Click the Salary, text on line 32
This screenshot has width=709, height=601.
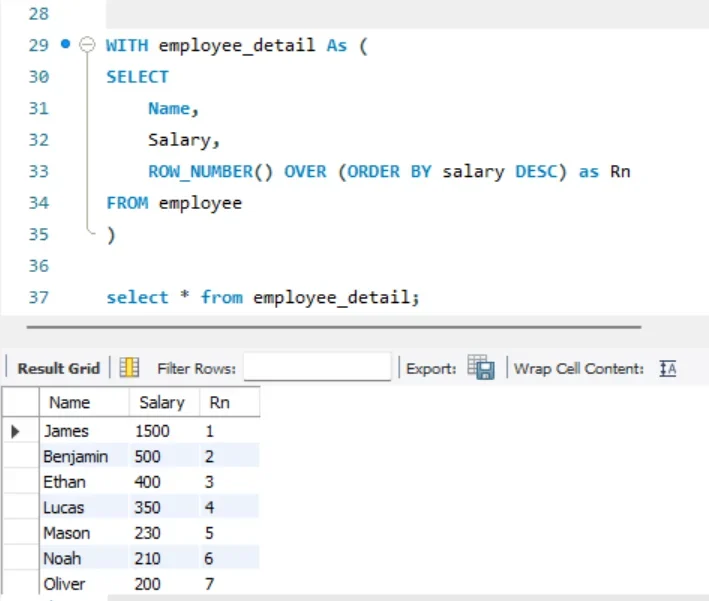point(184,140)
